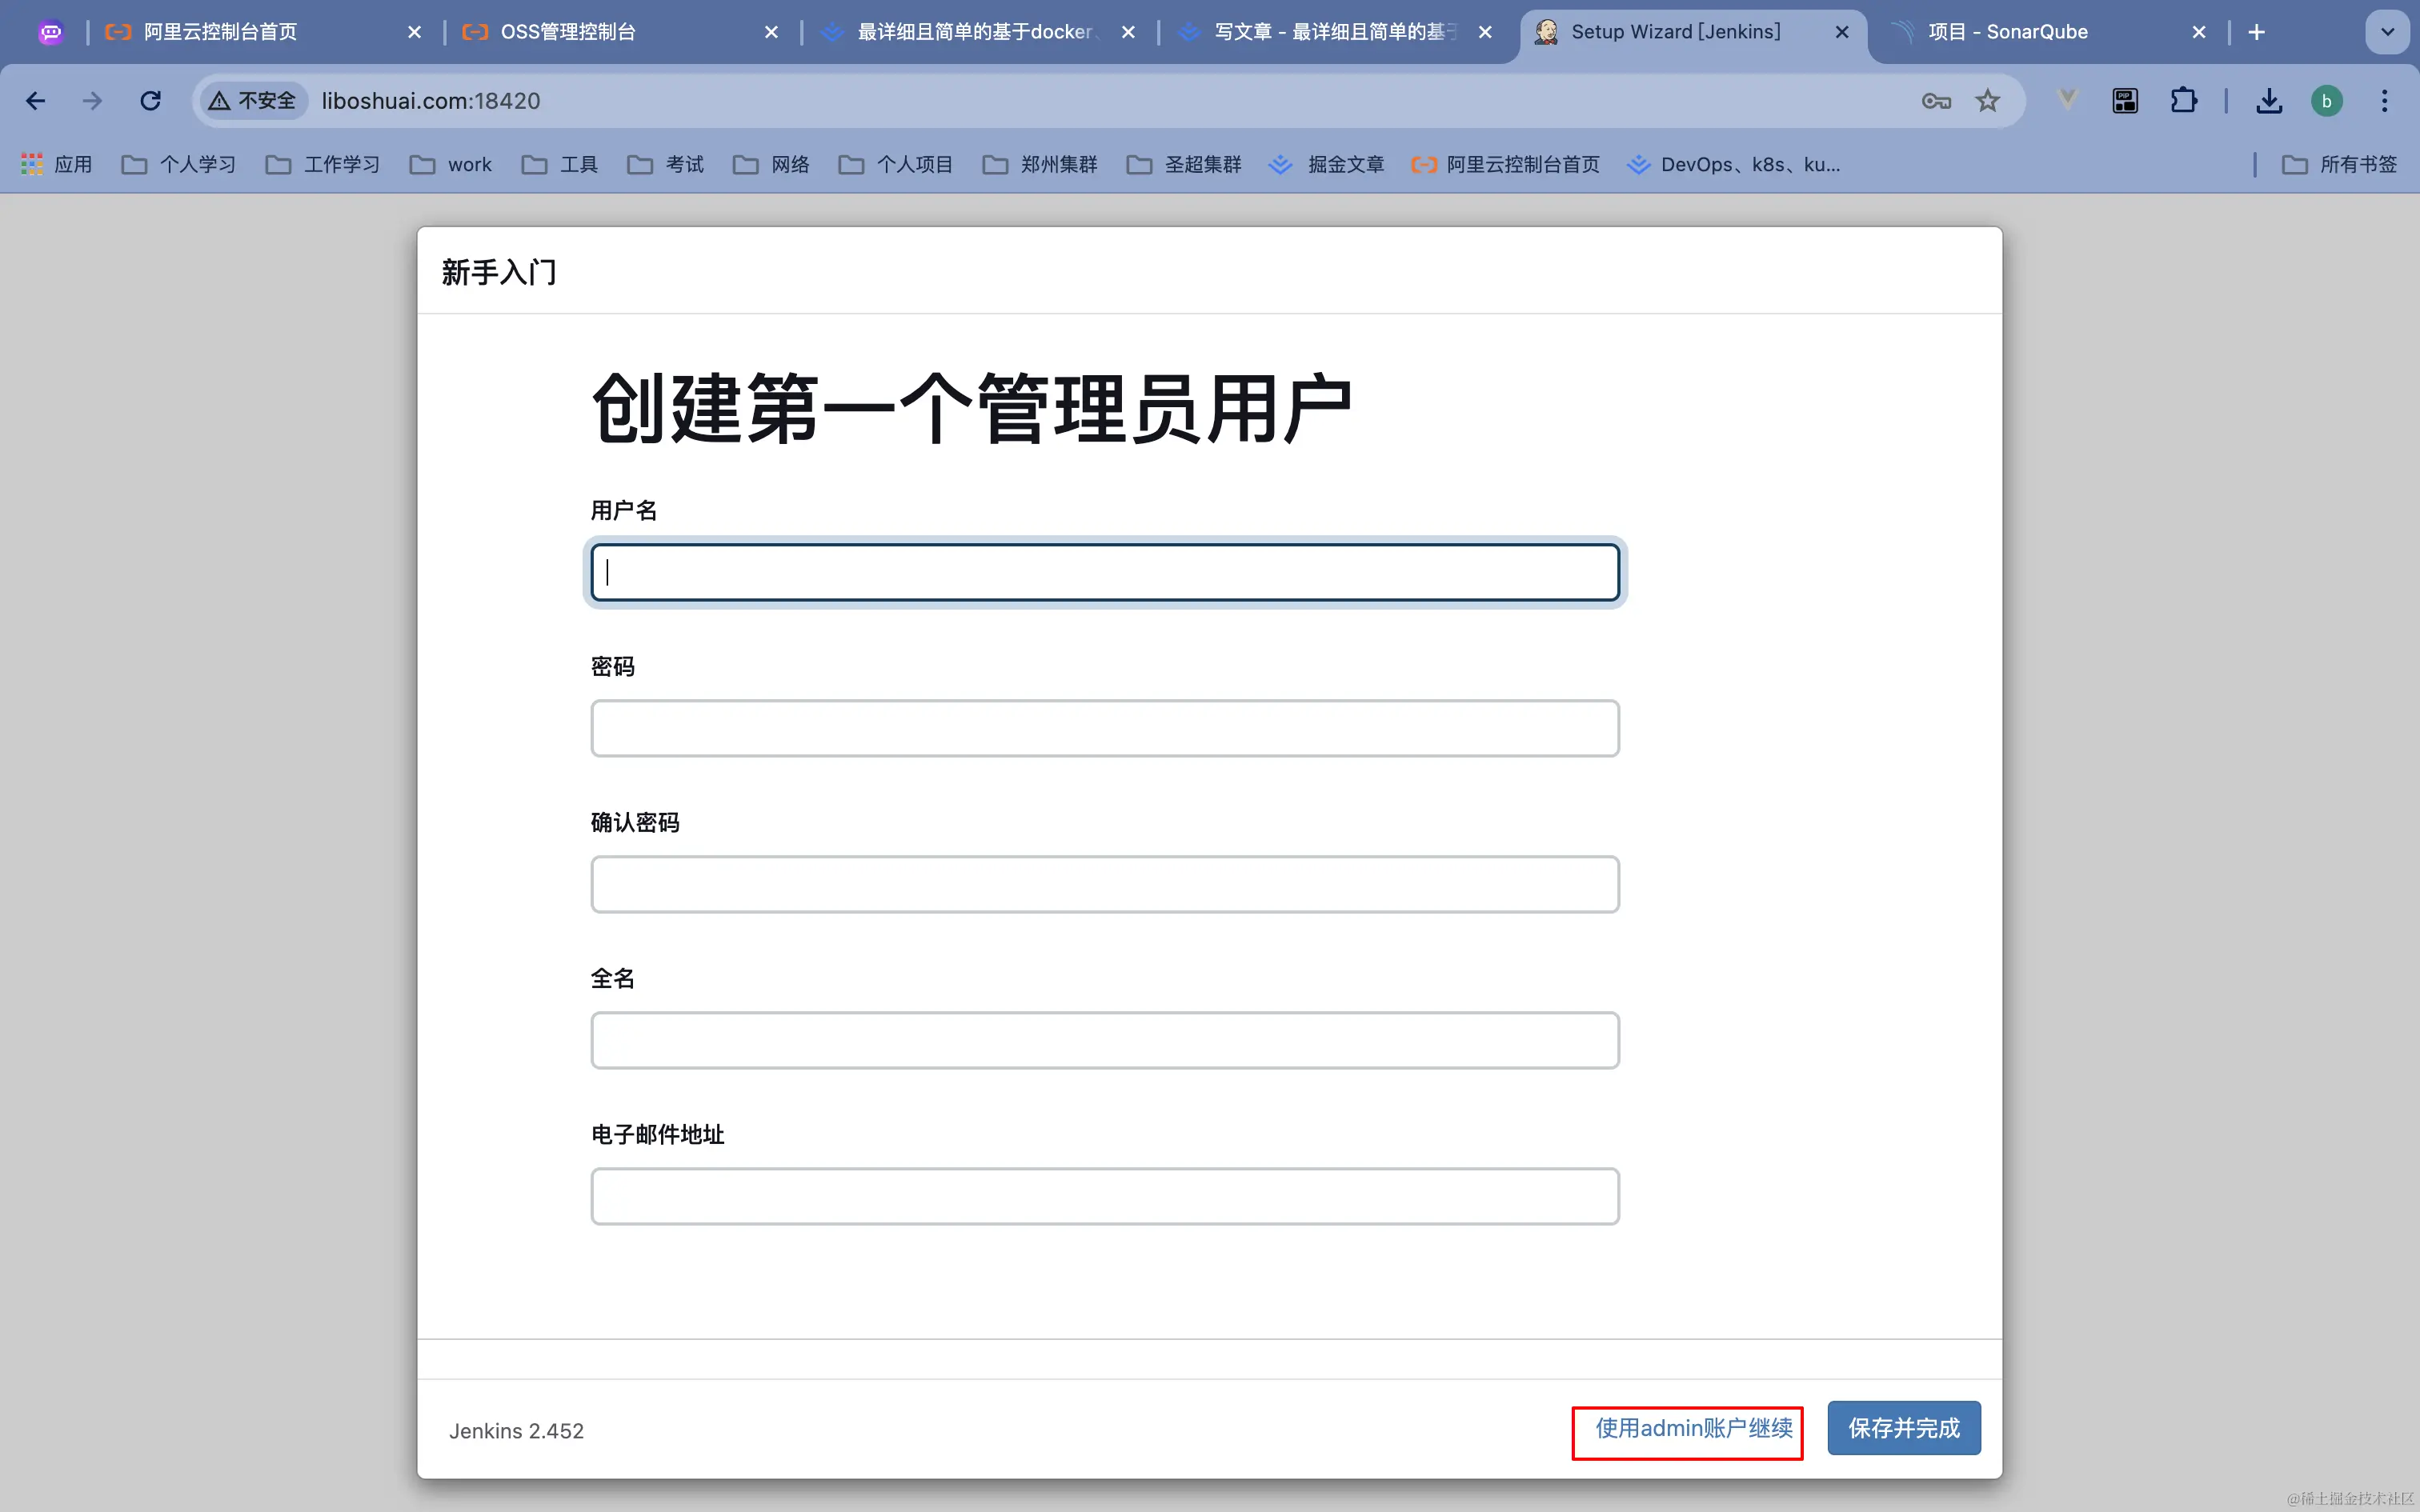Viewport: 2420px width, 1512px height.
Task: Open a new tab with plus button
Action: [x=2257, y=32]
